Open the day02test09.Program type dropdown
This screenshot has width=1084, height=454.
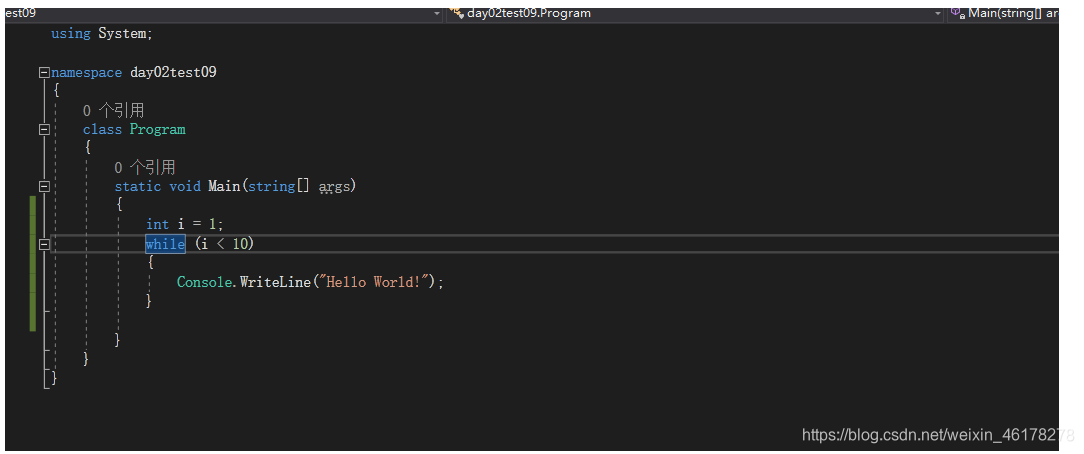coord(937,14)
